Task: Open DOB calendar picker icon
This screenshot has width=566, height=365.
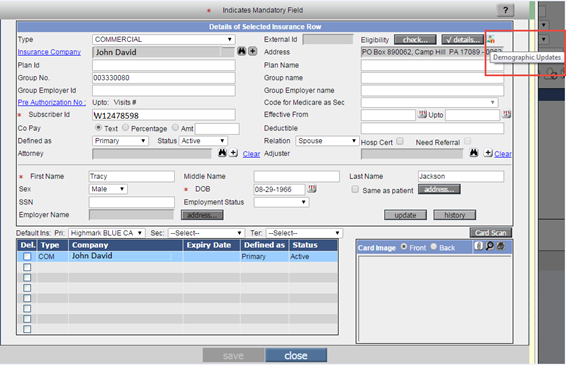Action: tap(312, 188)
